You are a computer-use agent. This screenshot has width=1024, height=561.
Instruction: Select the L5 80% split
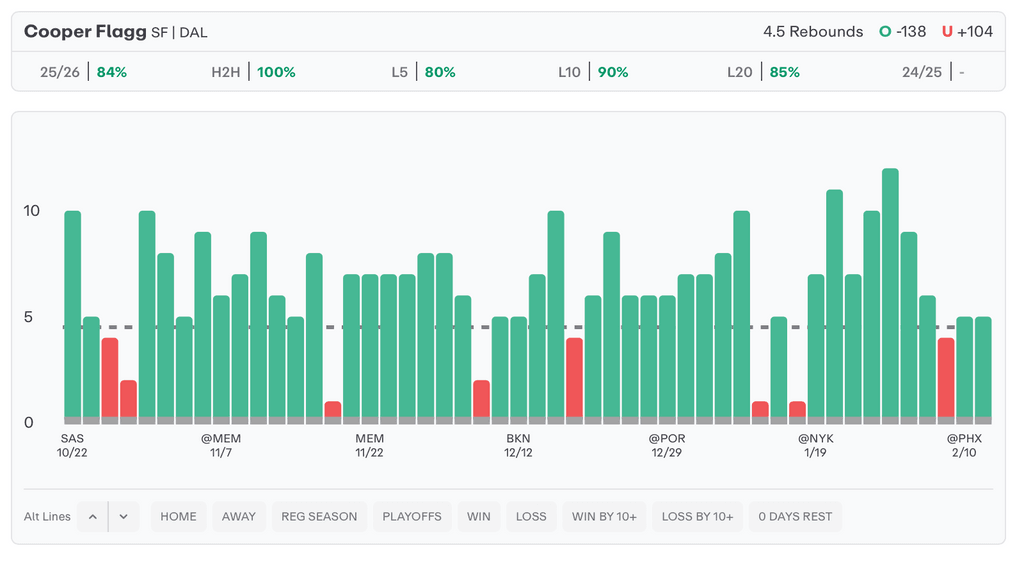pos(423,72)
